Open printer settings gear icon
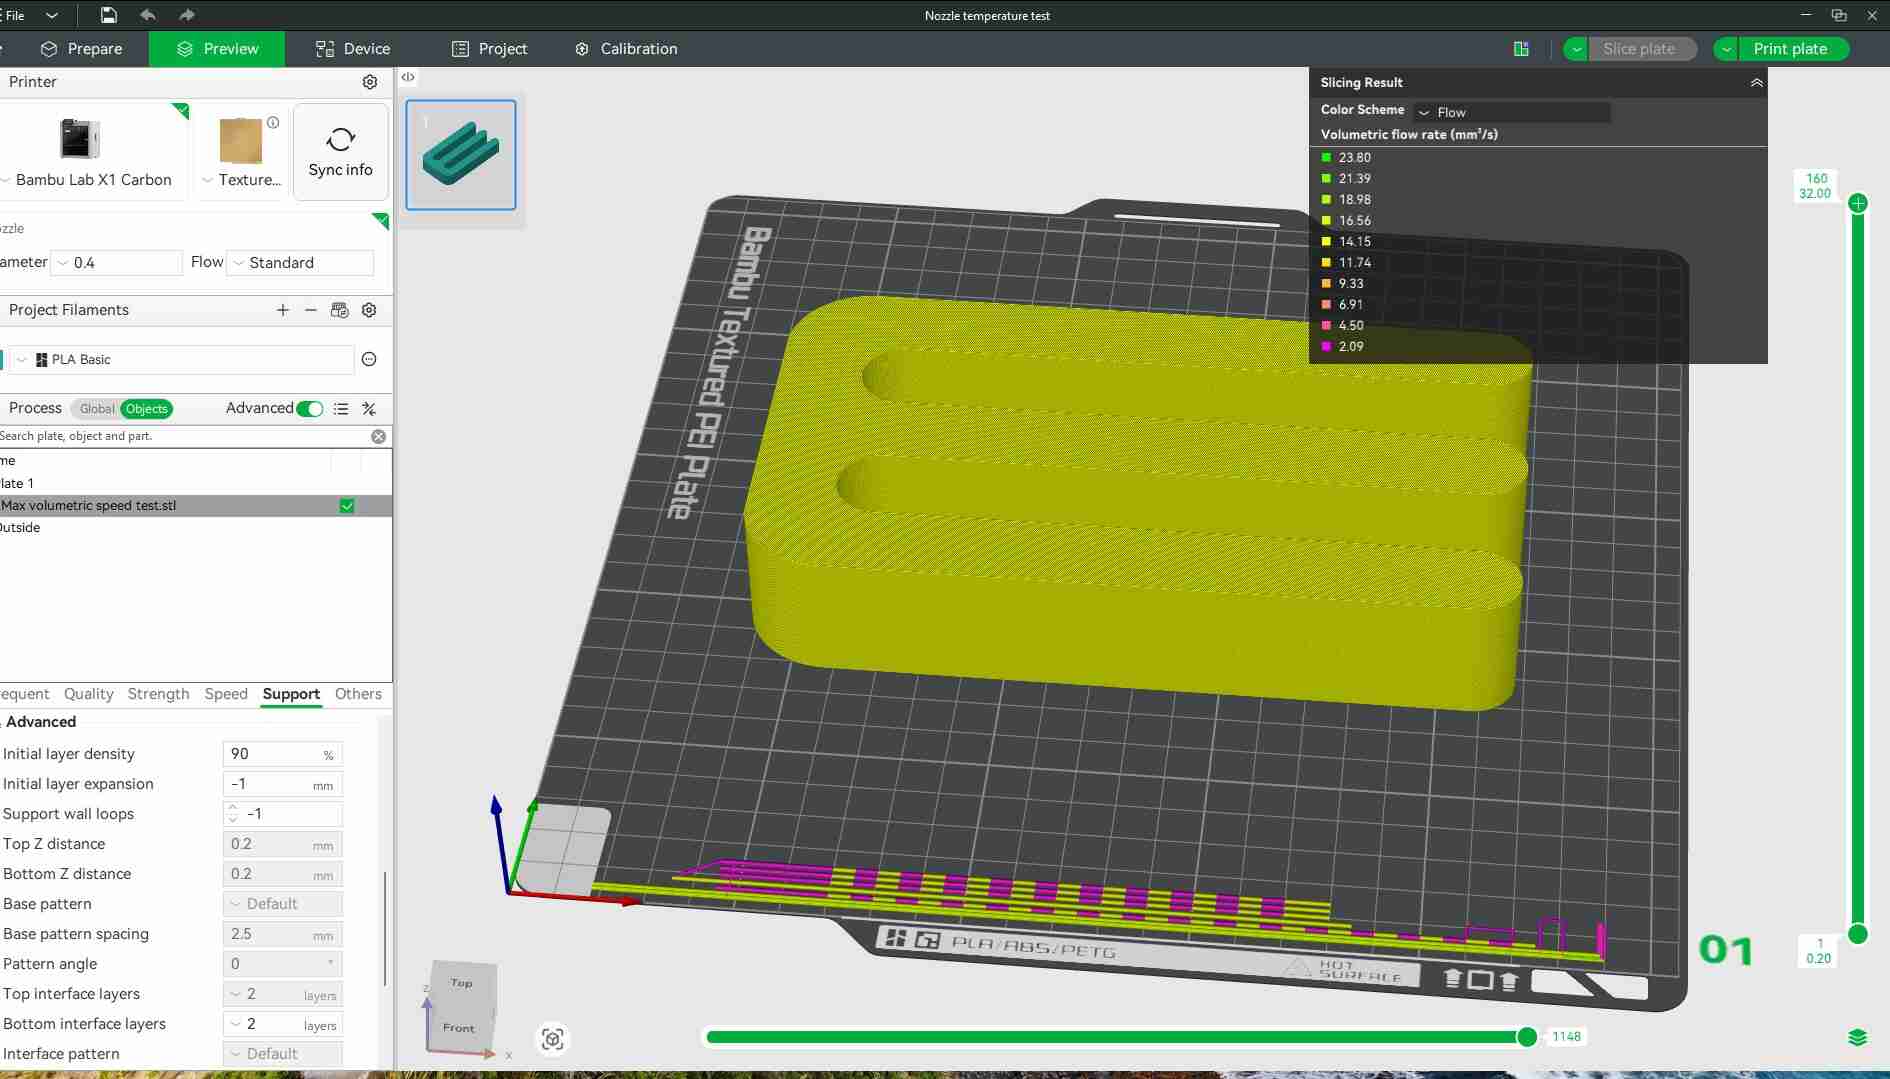 [x=369, y=82]
